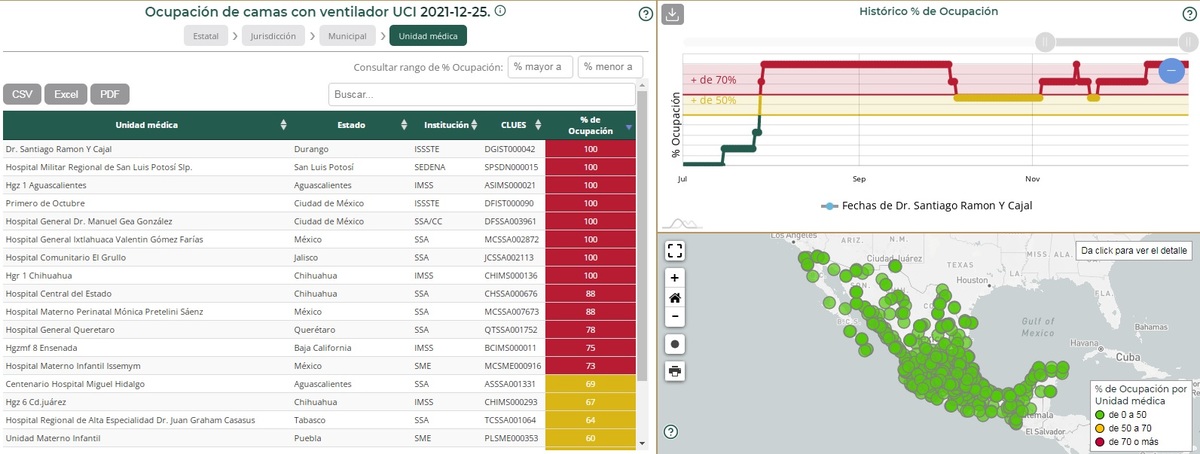Reset the map to home extent
Screen dimensions: 1200x454
tap(676, 298)
